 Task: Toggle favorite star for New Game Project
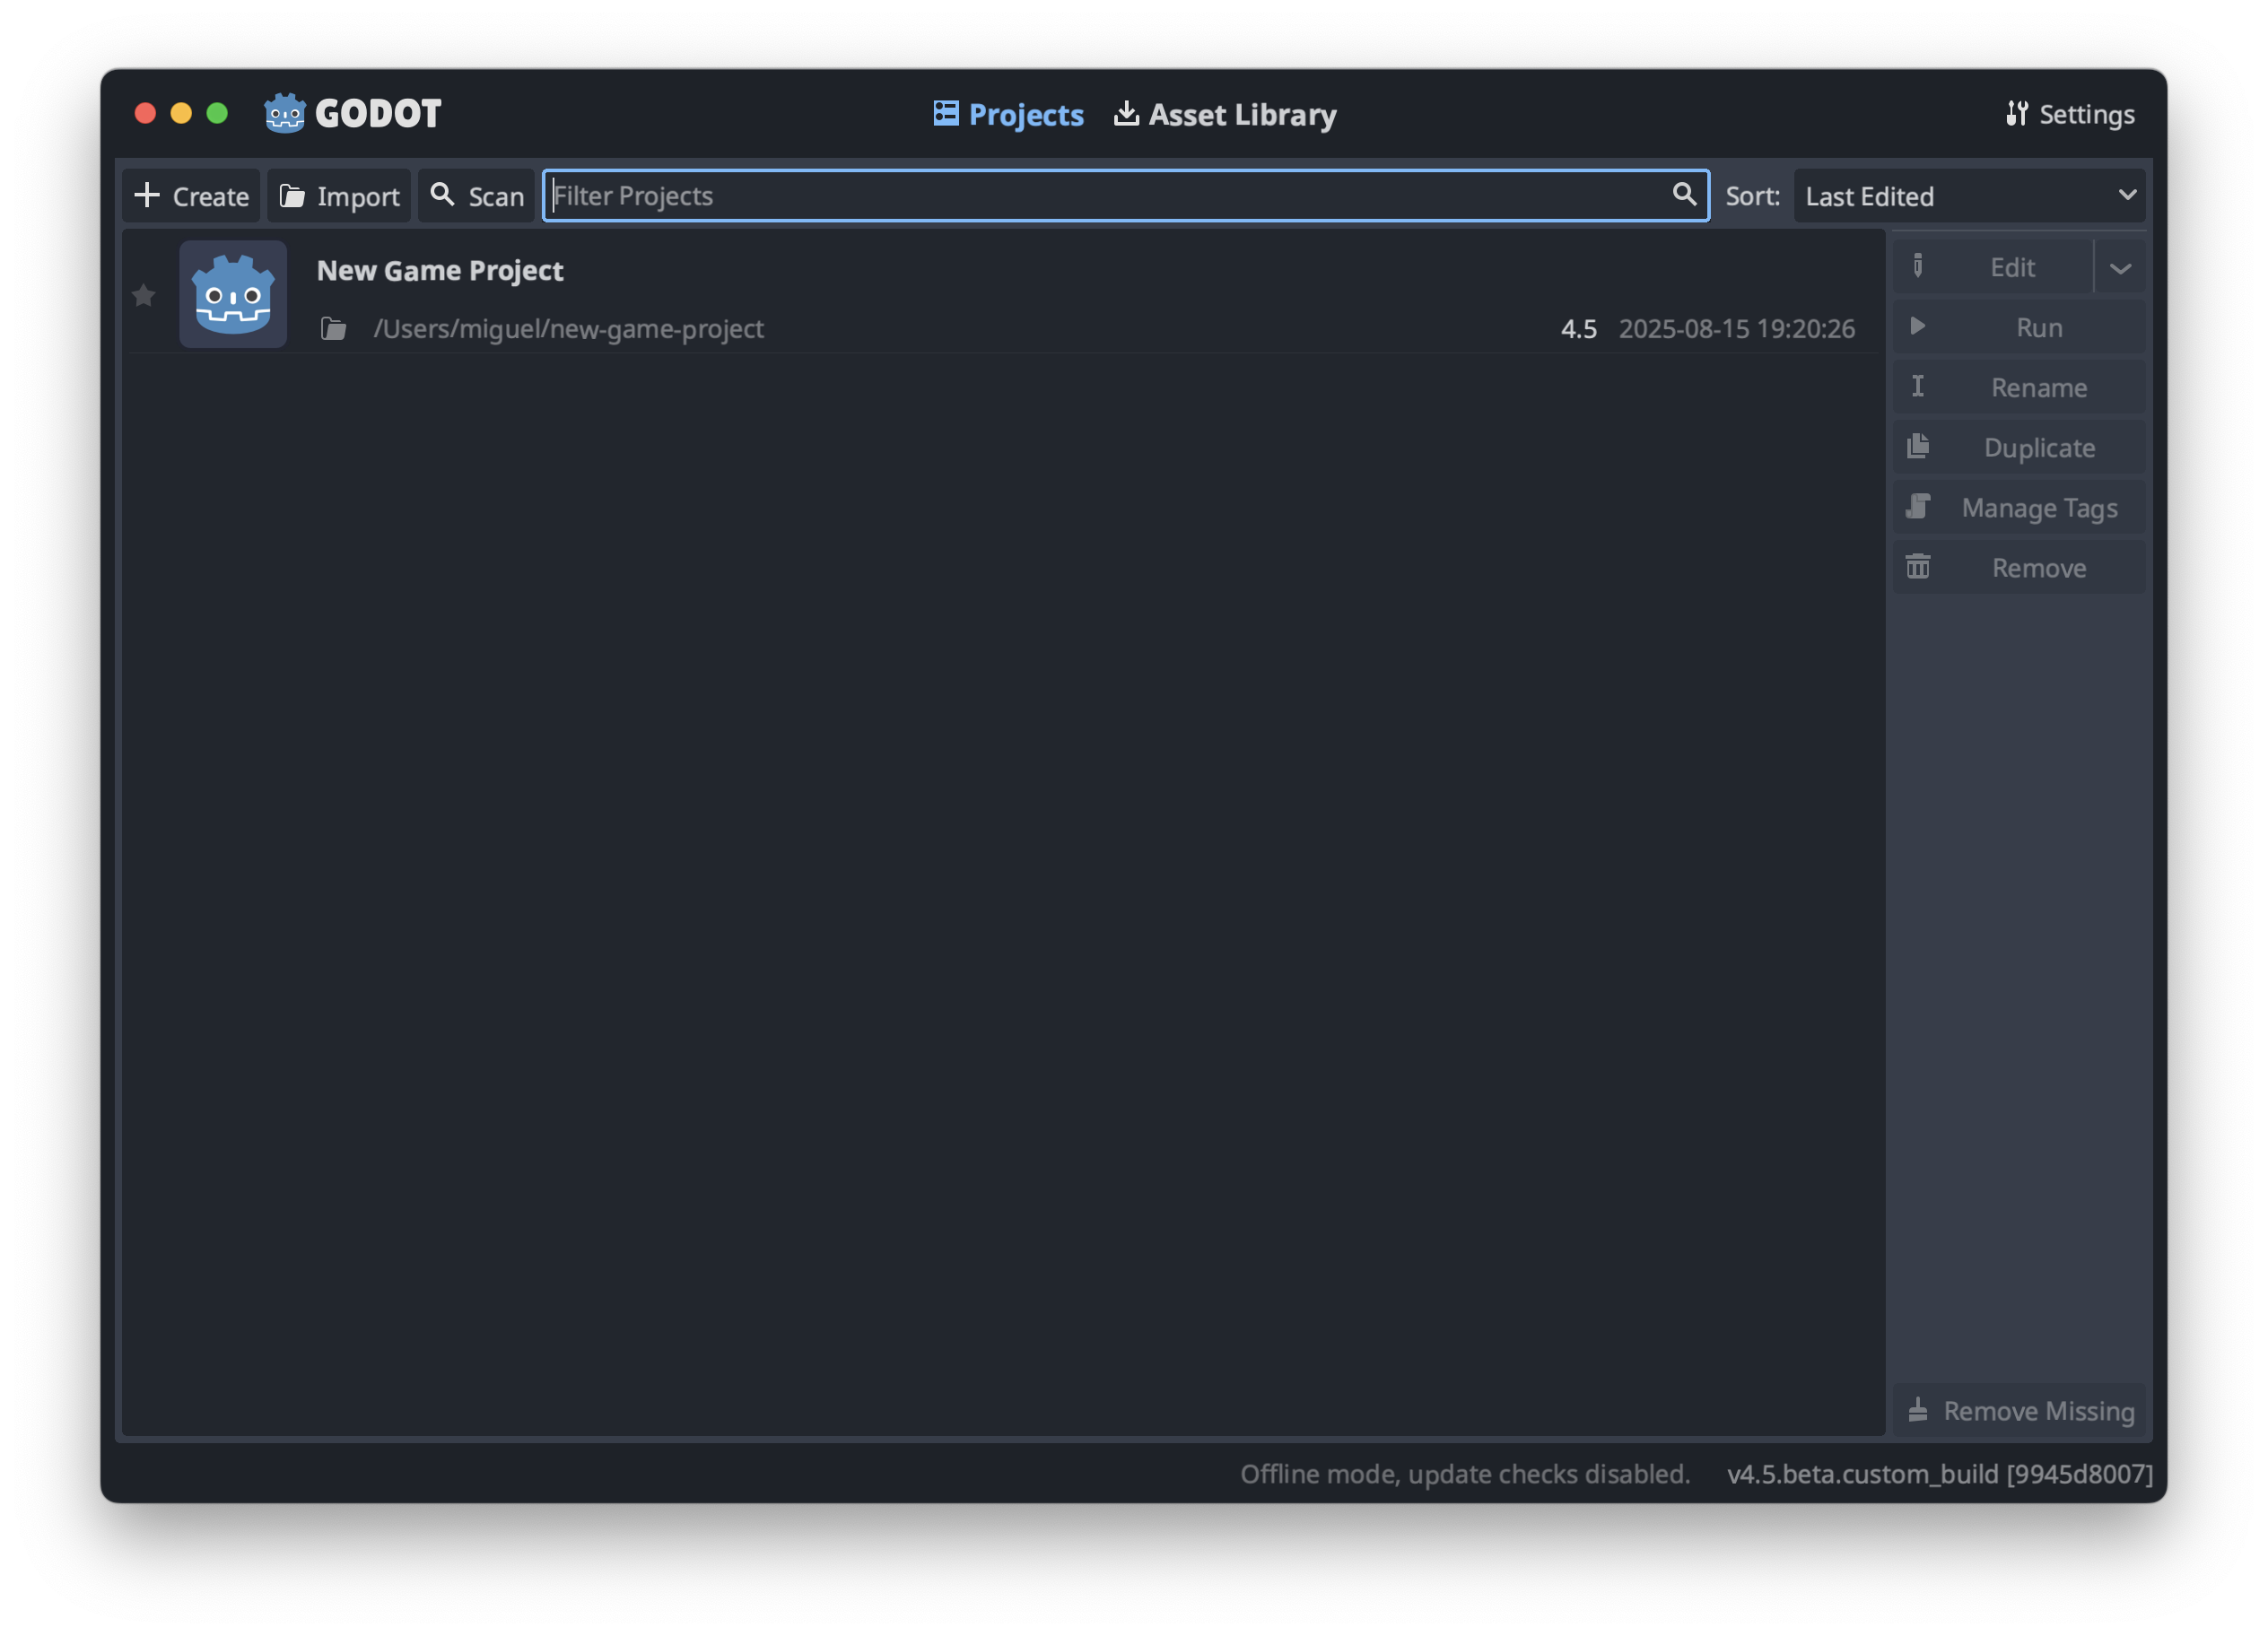(x=144, y=295)
